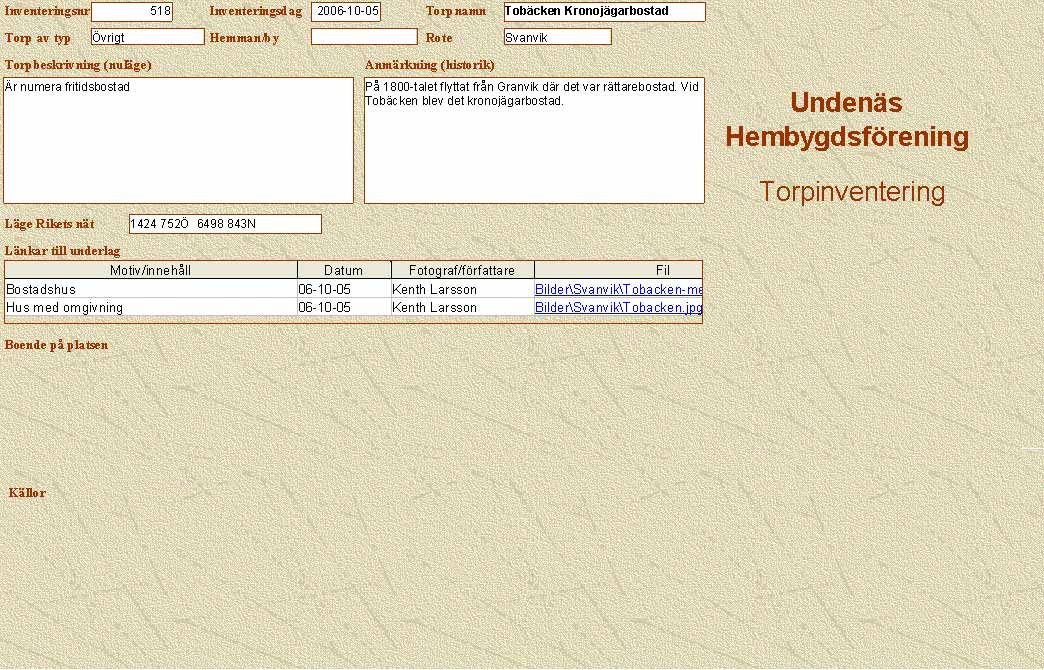The height and width of the screenshot is (670, 1044).
Task: Focus the Torp av typ field
Action: point(147,37)
